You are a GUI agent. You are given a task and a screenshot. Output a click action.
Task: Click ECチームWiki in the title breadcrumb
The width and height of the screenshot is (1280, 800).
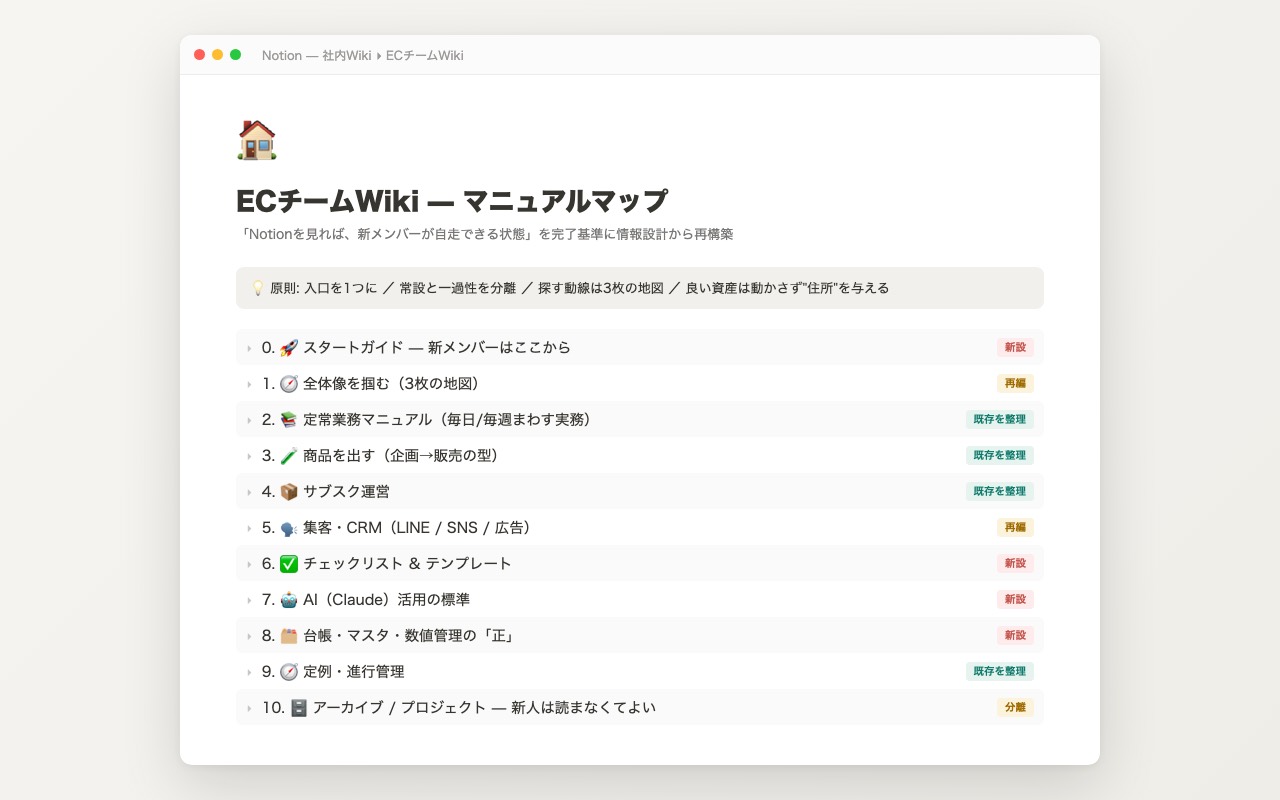[424, 55]
